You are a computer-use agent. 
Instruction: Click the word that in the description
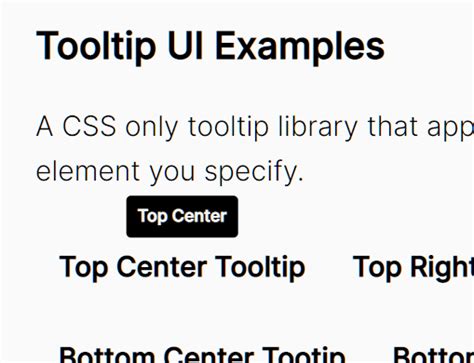(x=393, y=126)
